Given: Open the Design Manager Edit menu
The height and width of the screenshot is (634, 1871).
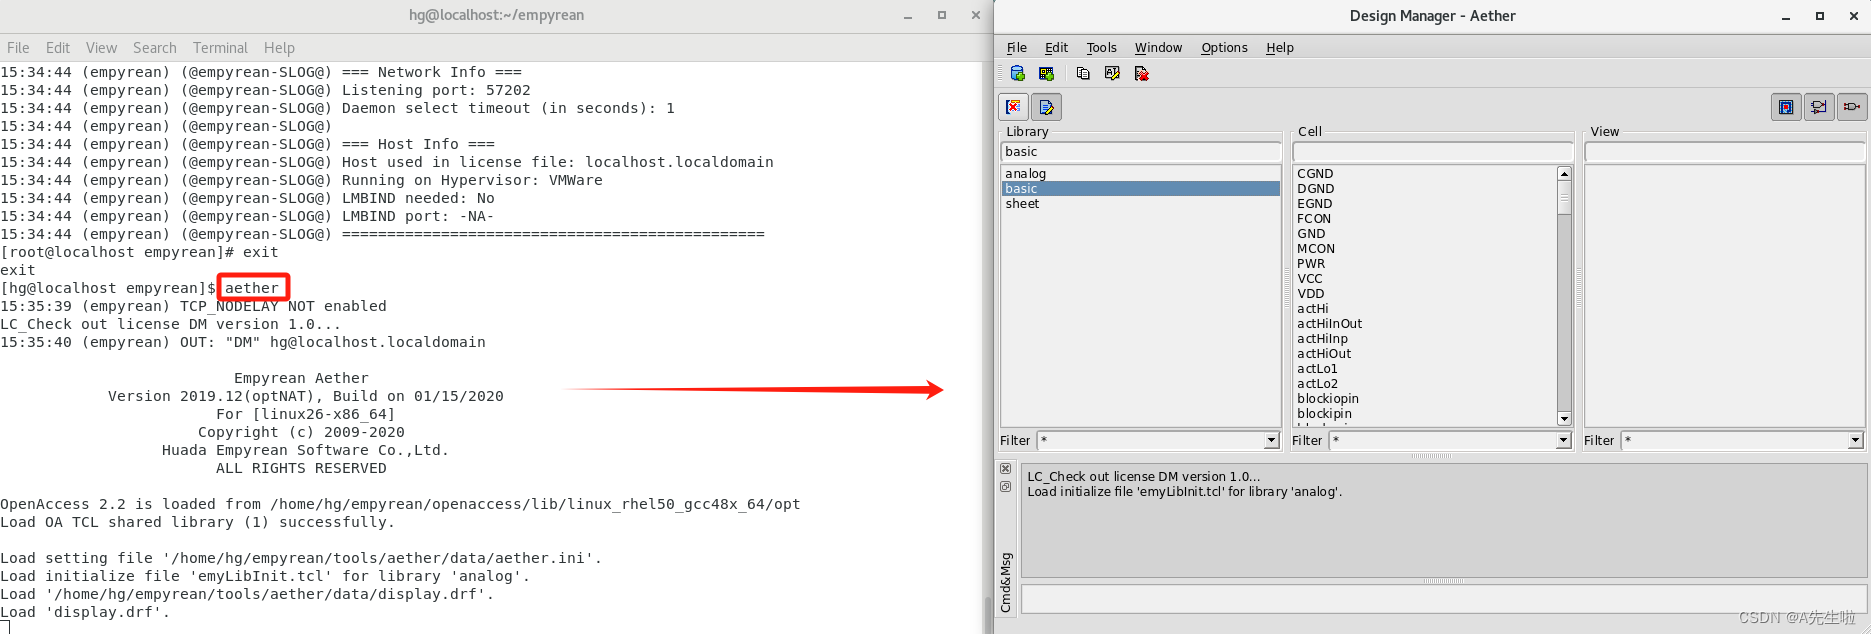Looking at the screenshot, I should click(1056, 48).
